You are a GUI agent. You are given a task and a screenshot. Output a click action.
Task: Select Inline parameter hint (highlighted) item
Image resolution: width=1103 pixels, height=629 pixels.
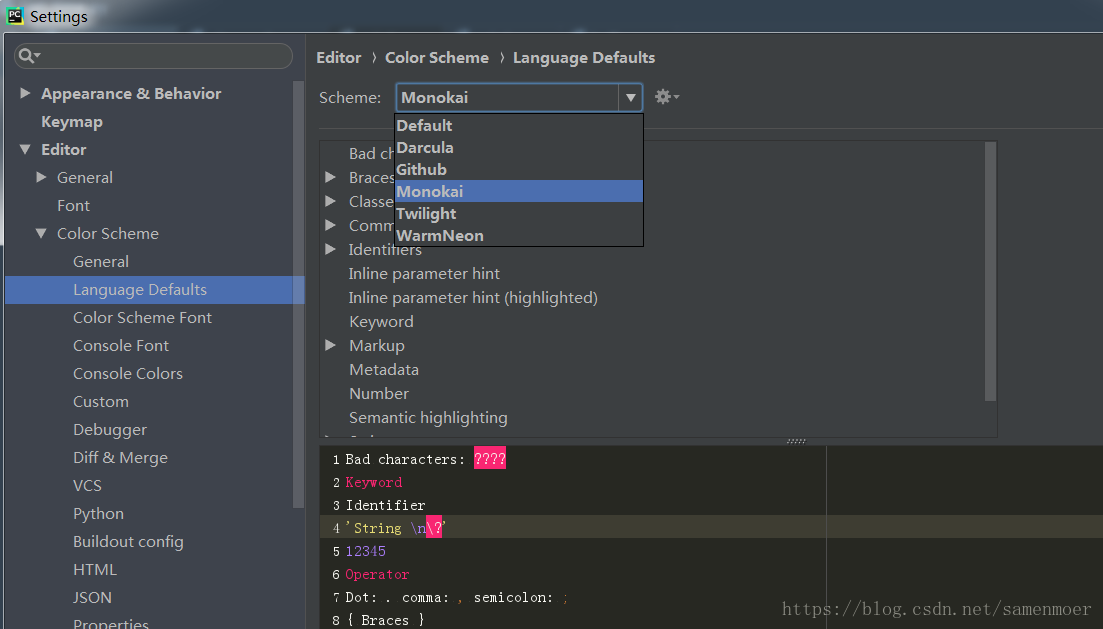473,298
